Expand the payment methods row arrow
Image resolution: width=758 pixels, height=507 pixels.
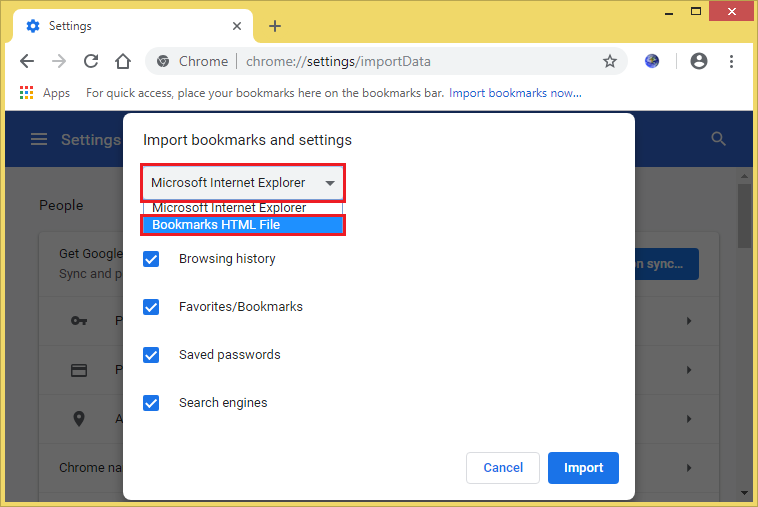coord(689,370)
